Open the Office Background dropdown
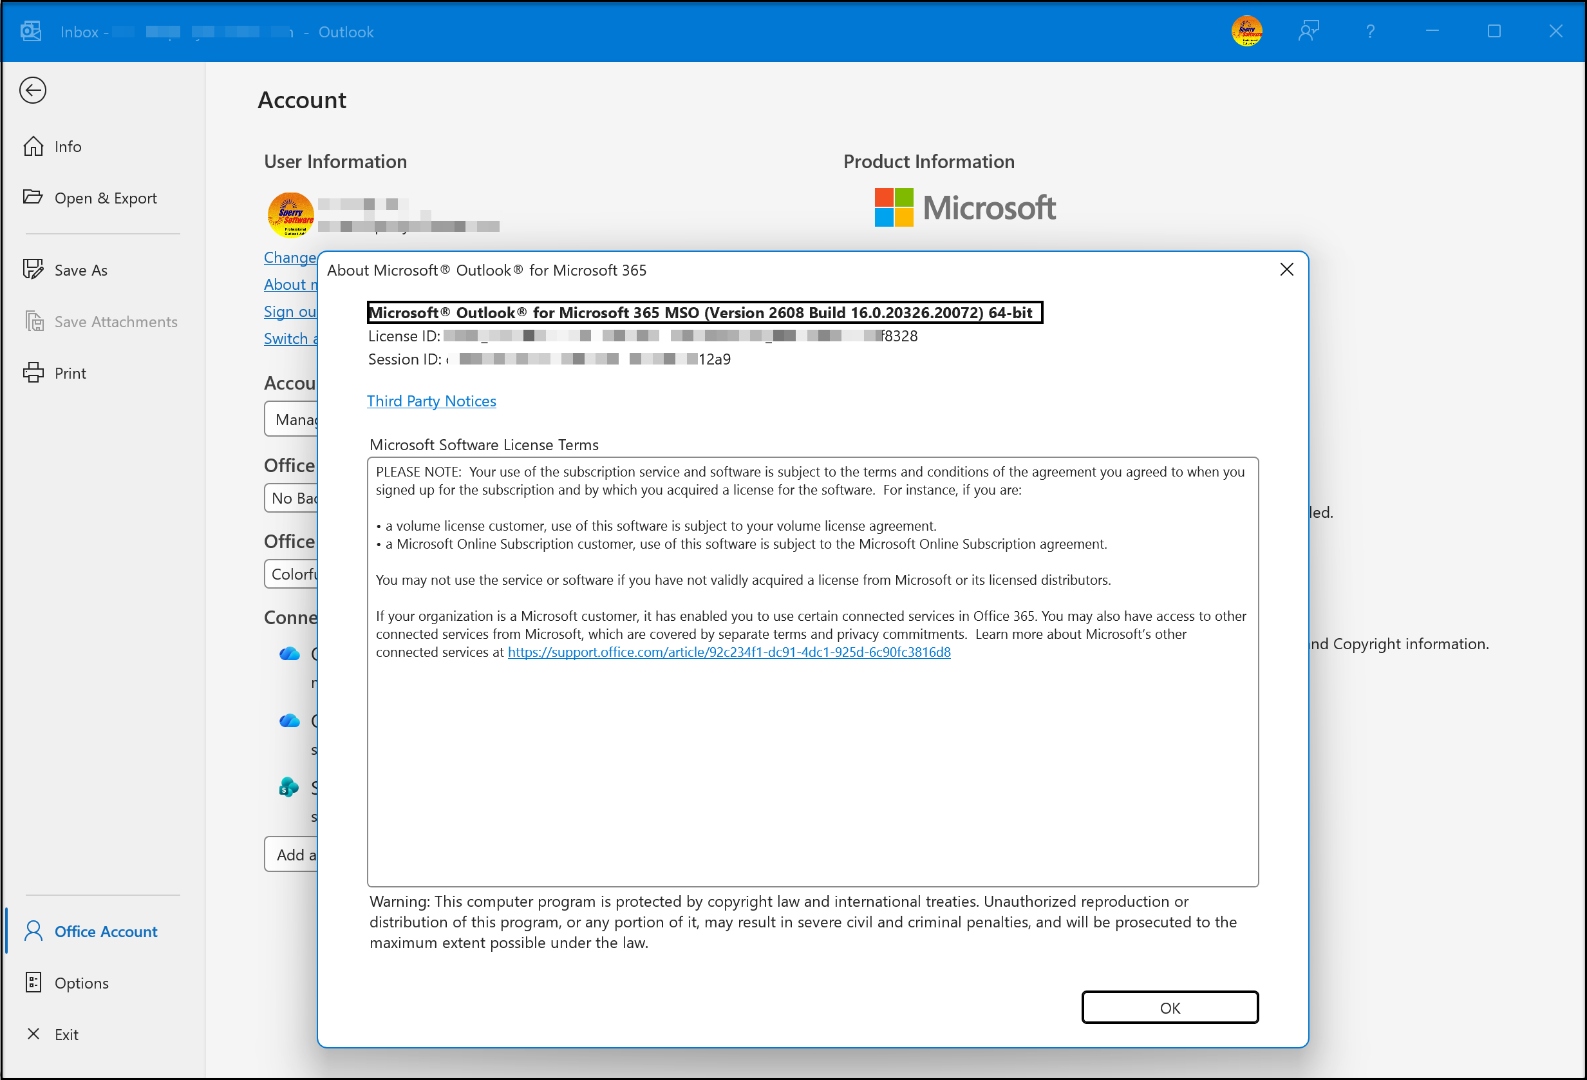This screenshot has width=1587, height=1080. (x=291, y=498)
